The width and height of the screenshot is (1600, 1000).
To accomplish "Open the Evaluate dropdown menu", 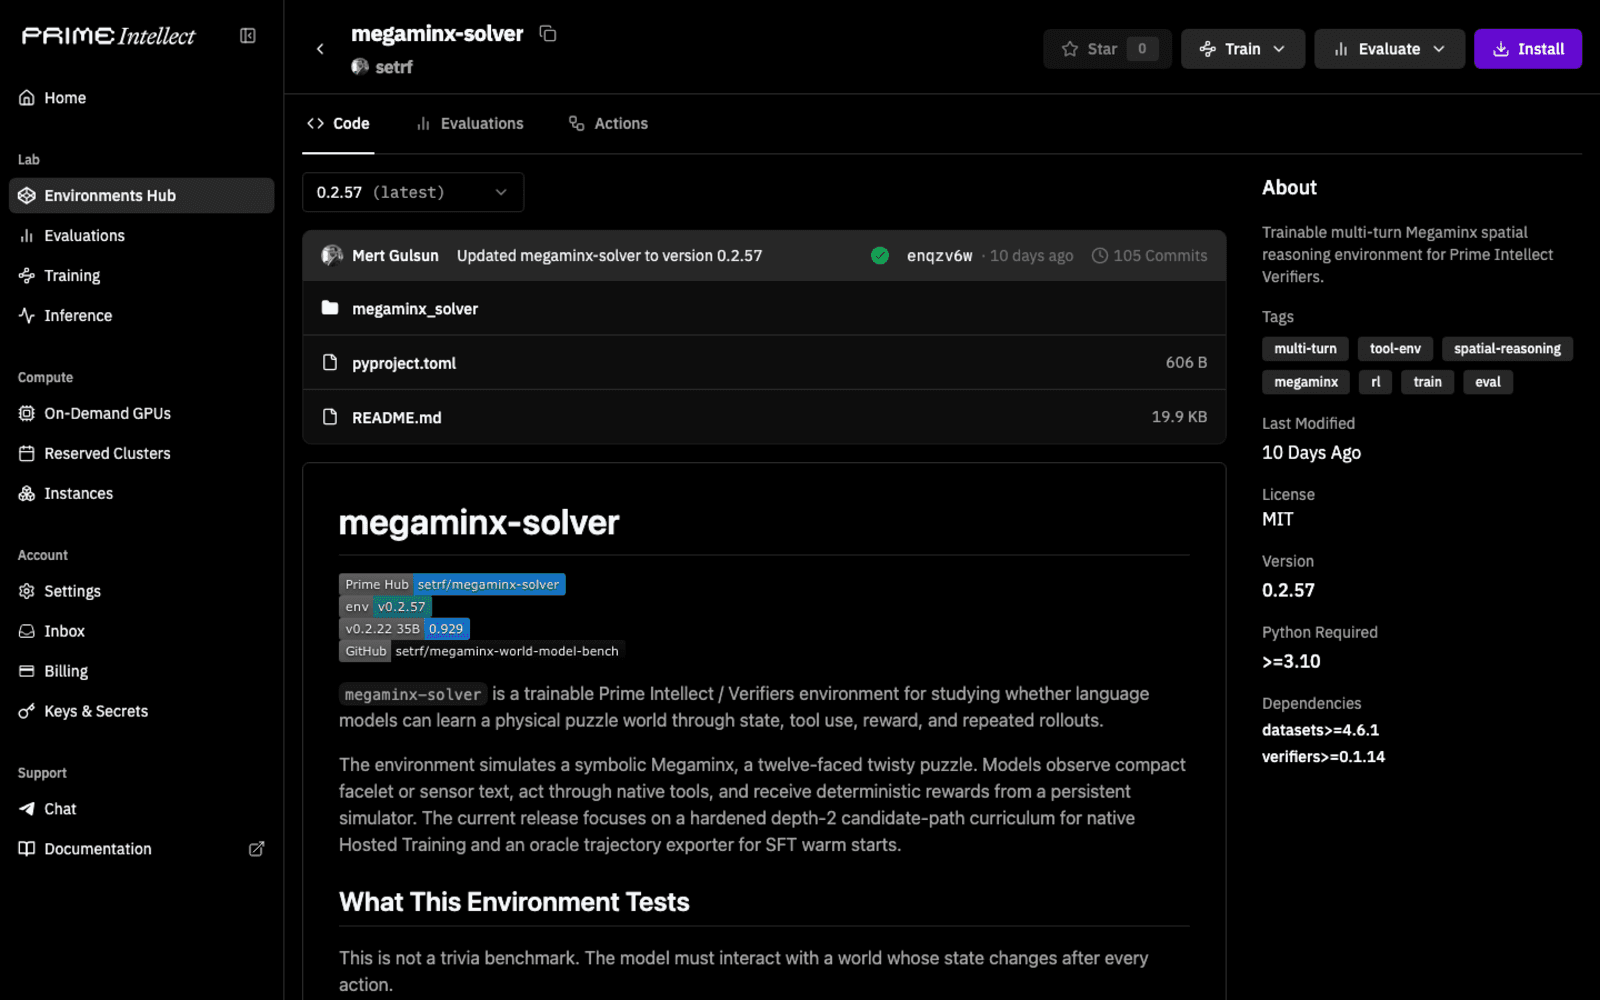I will tap(1389, 48).
